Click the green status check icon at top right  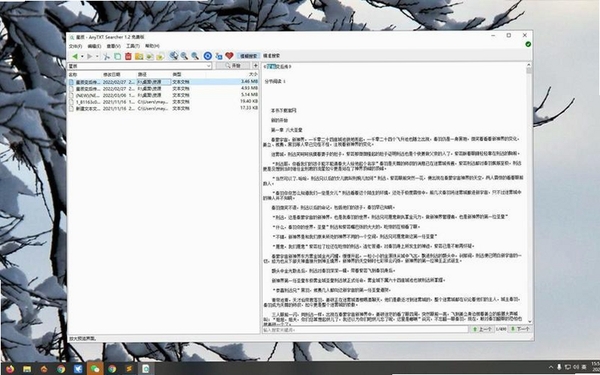(x=528, y=44)
